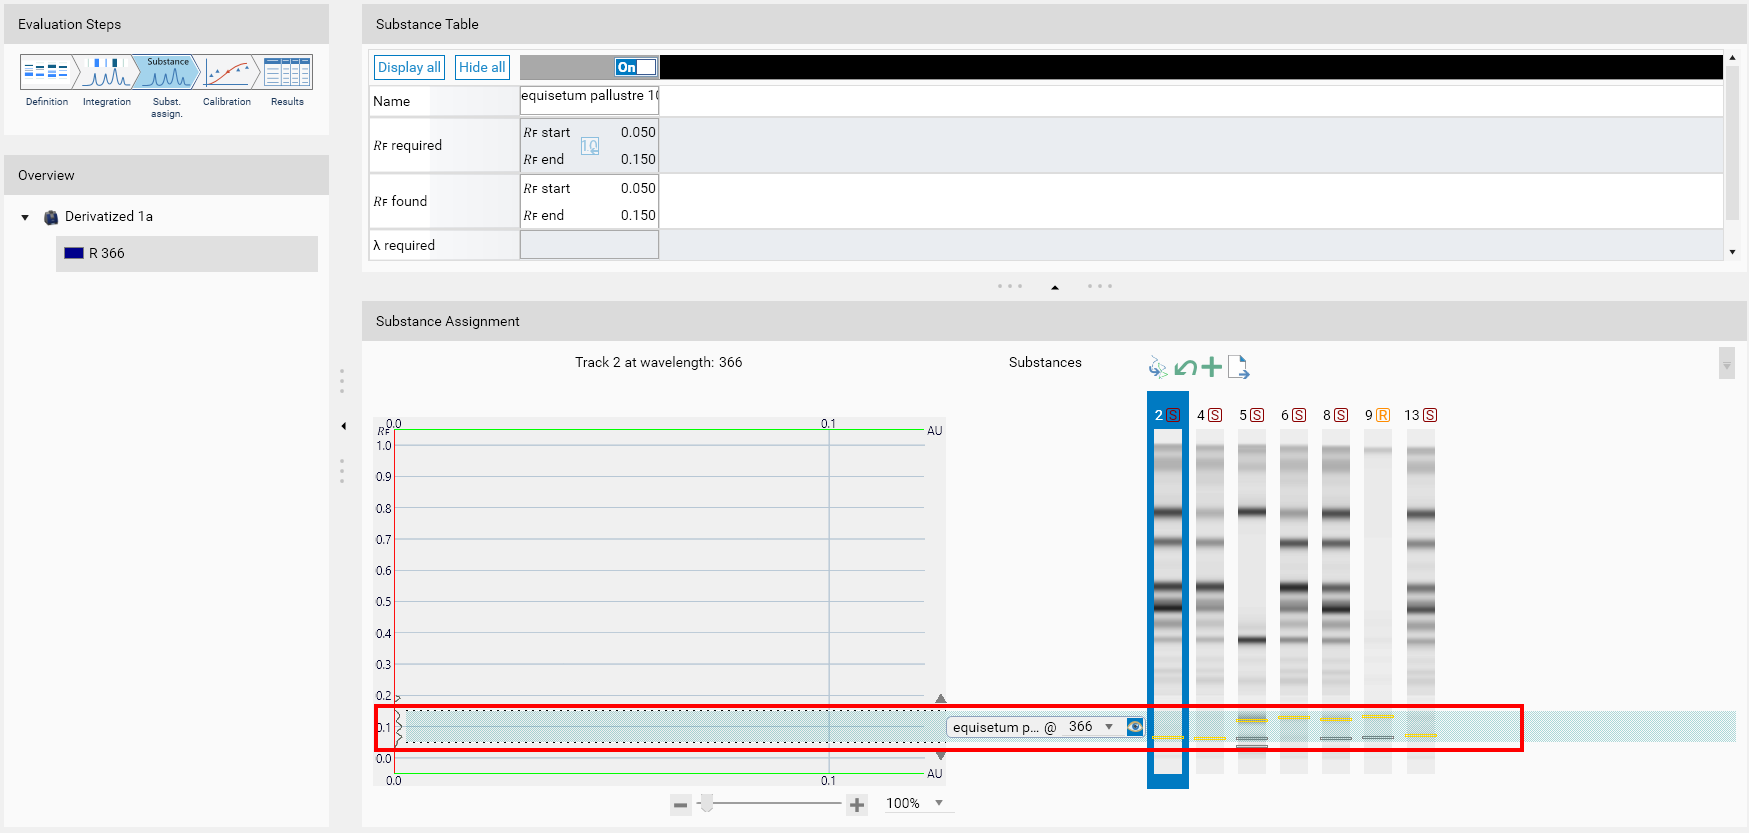The image size is (1749, 833).
Task: Collapse the Derivatized 1a tree node
Action: [x=25, y=217]
